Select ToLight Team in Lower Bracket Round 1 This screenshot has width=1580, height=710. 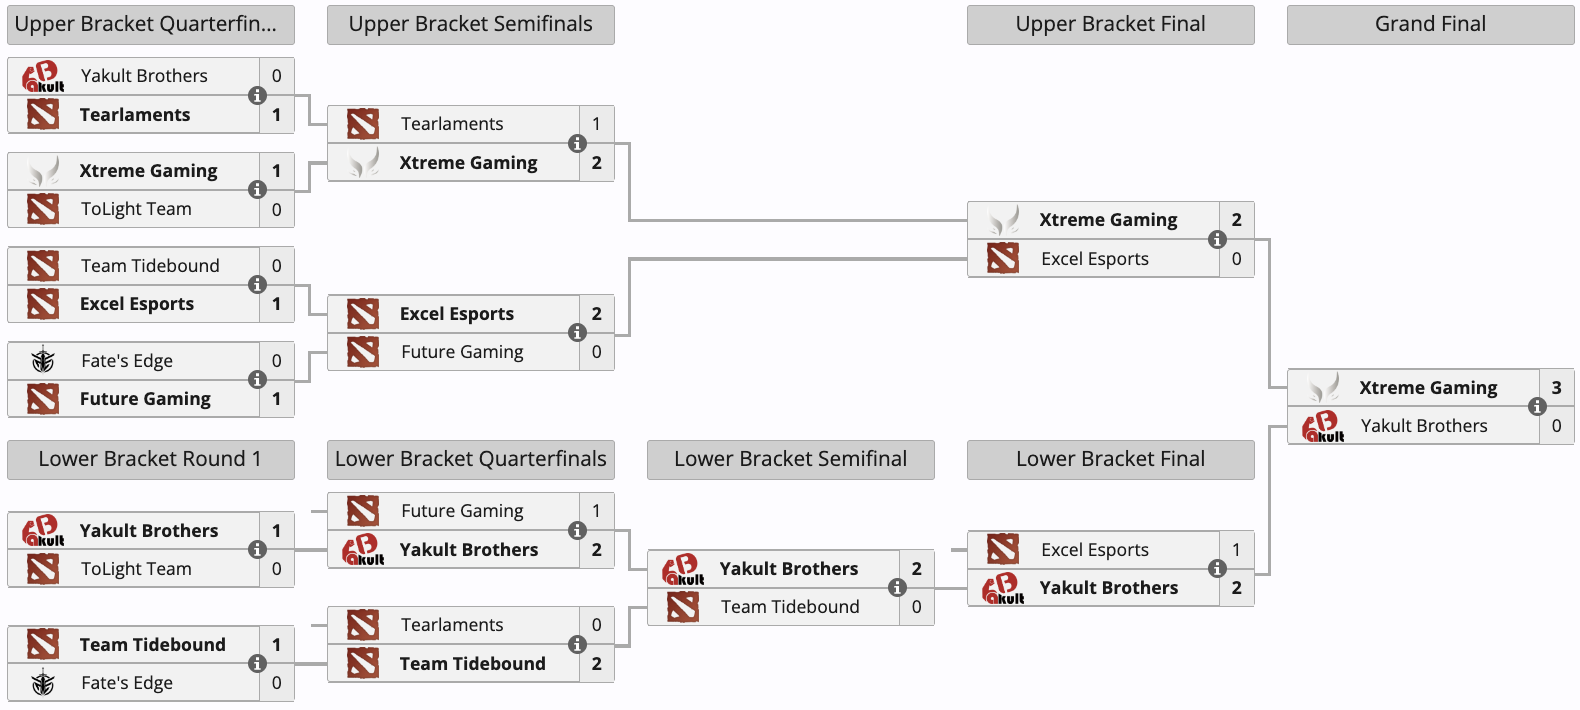click(136, 569)
